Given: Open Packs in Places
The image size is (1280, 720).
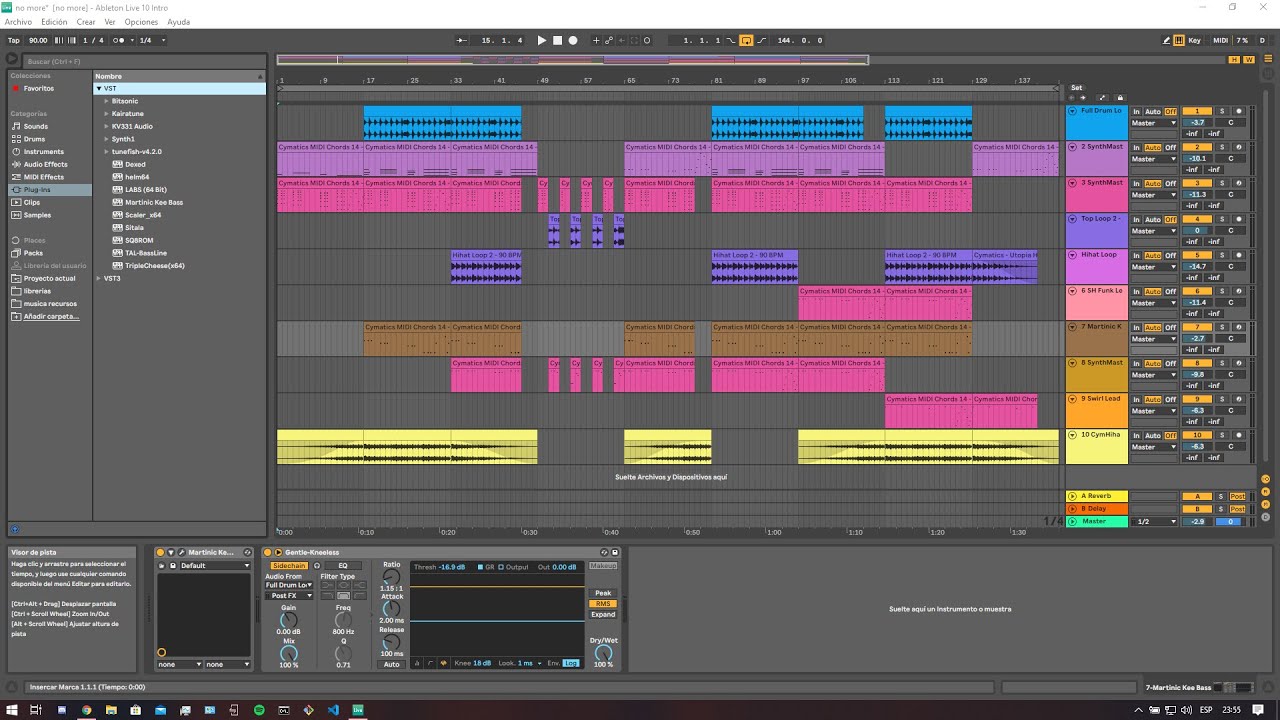Looking at the screenshot, I should tap(33, 253).
